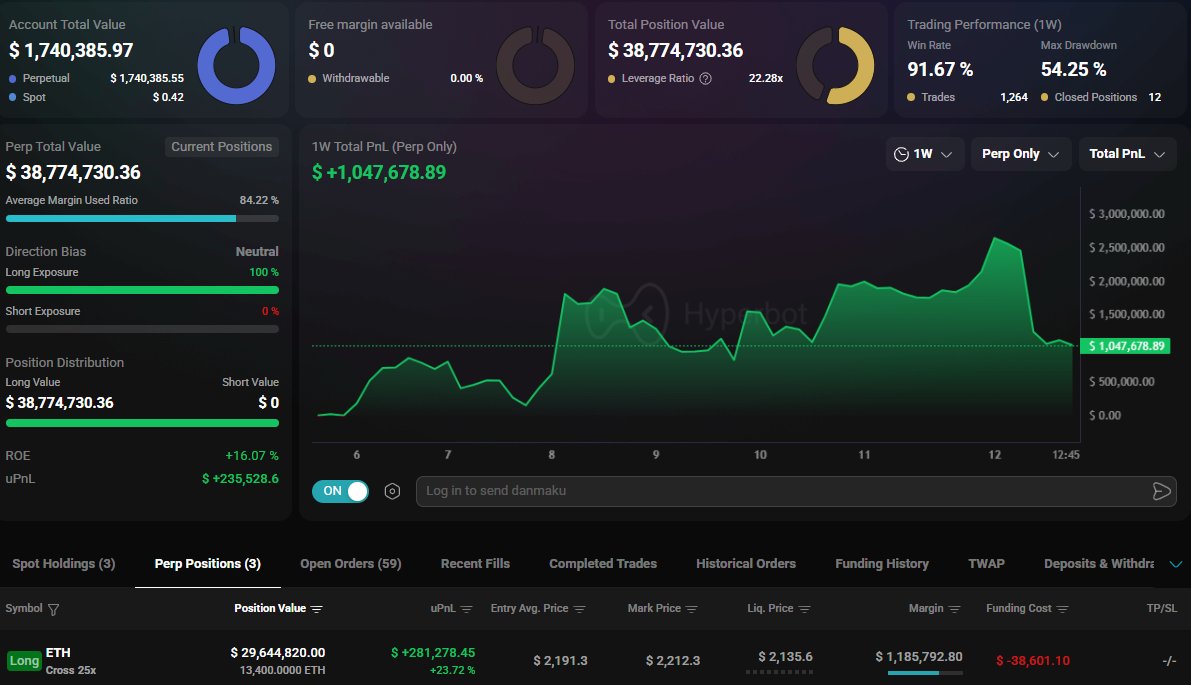Click the ETH symbol in positions row
1191x685 pixels.
[x=58, y=653]
